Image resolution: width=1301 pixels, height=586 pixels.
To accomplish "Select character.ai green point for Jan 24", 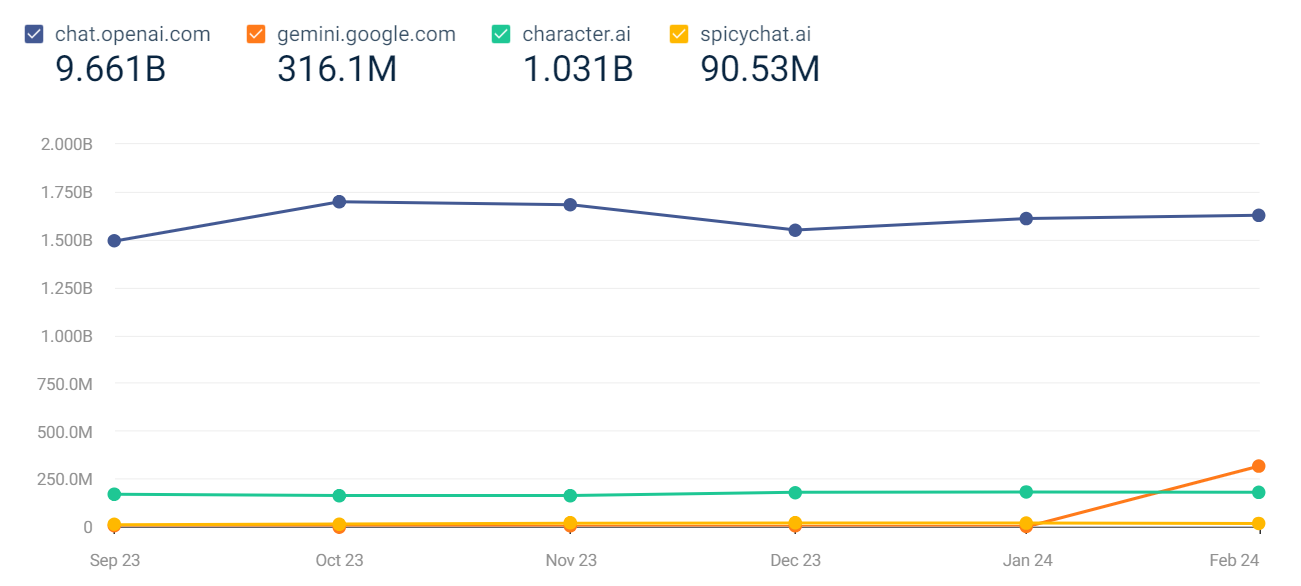I will tap(1026, 492).
